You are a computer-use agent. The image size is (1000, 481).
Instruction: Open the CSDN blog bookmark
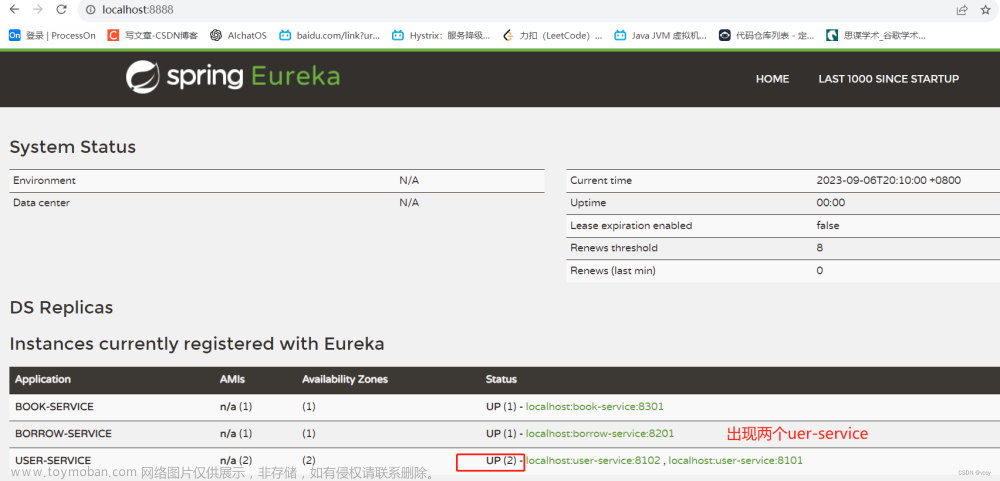(x=152, y=36)
